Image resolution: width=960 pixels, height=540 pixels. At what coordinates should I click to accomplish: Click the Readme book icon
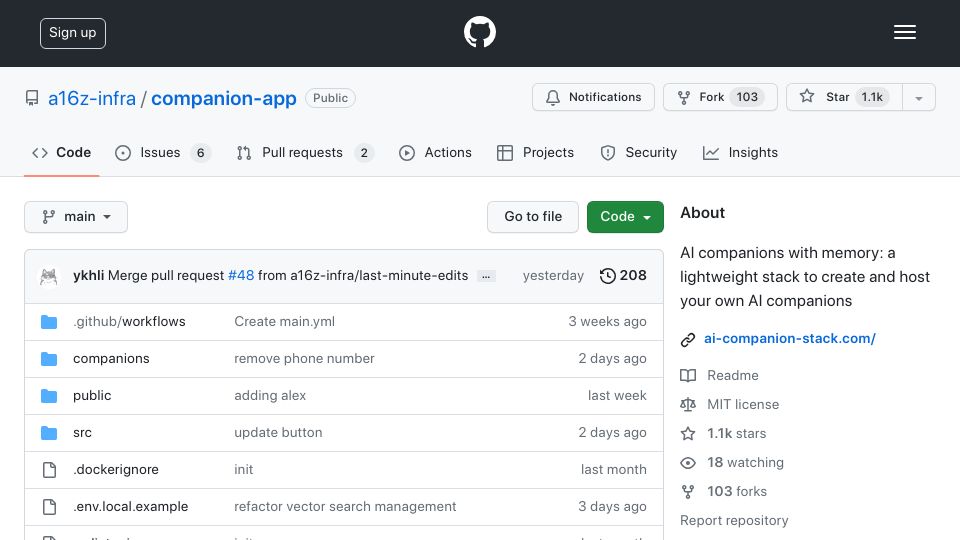point(688,375)
